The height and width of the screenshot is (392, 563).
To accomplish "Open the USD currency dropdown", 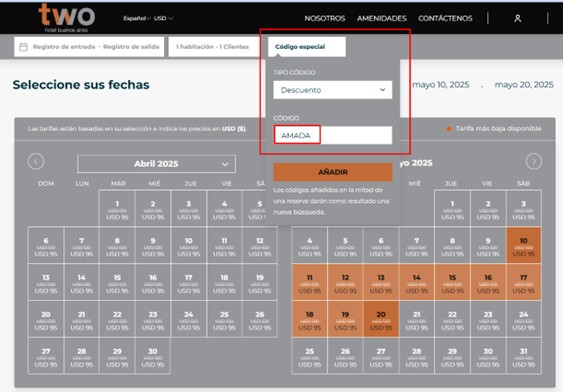I will 163,18.
